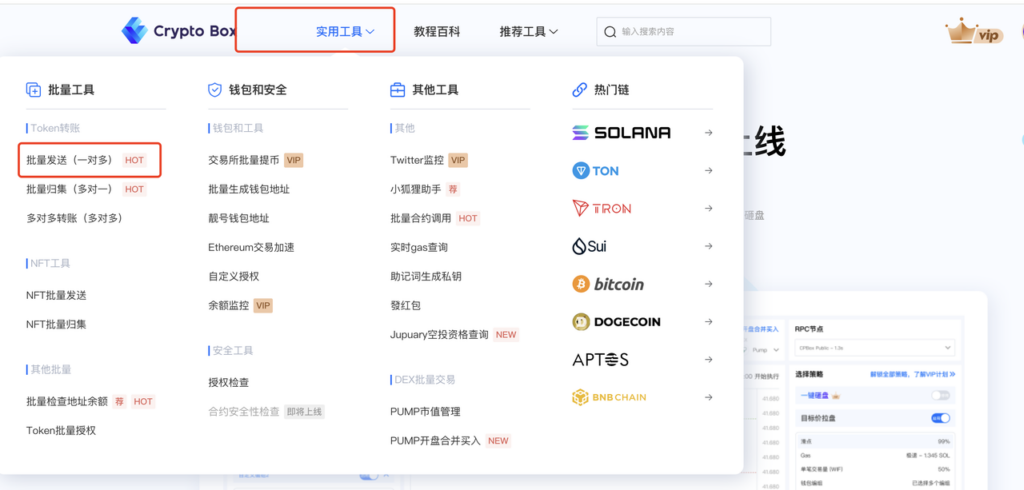Open 自定义授权
The image size is (1024, 490).
pyautogui.click(x=234, y=276)
